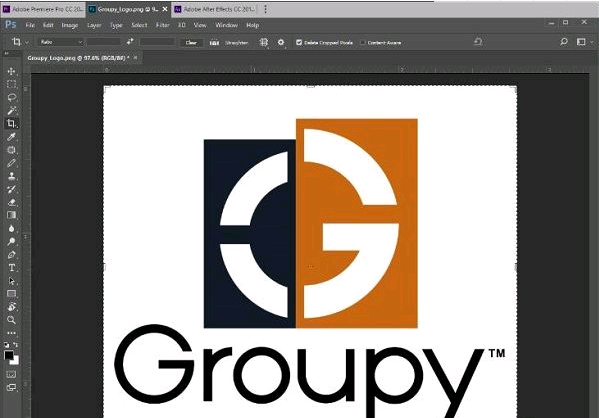Click the crop width input field
The height and width of the screenshot is (418, 599).
(104, 42)
